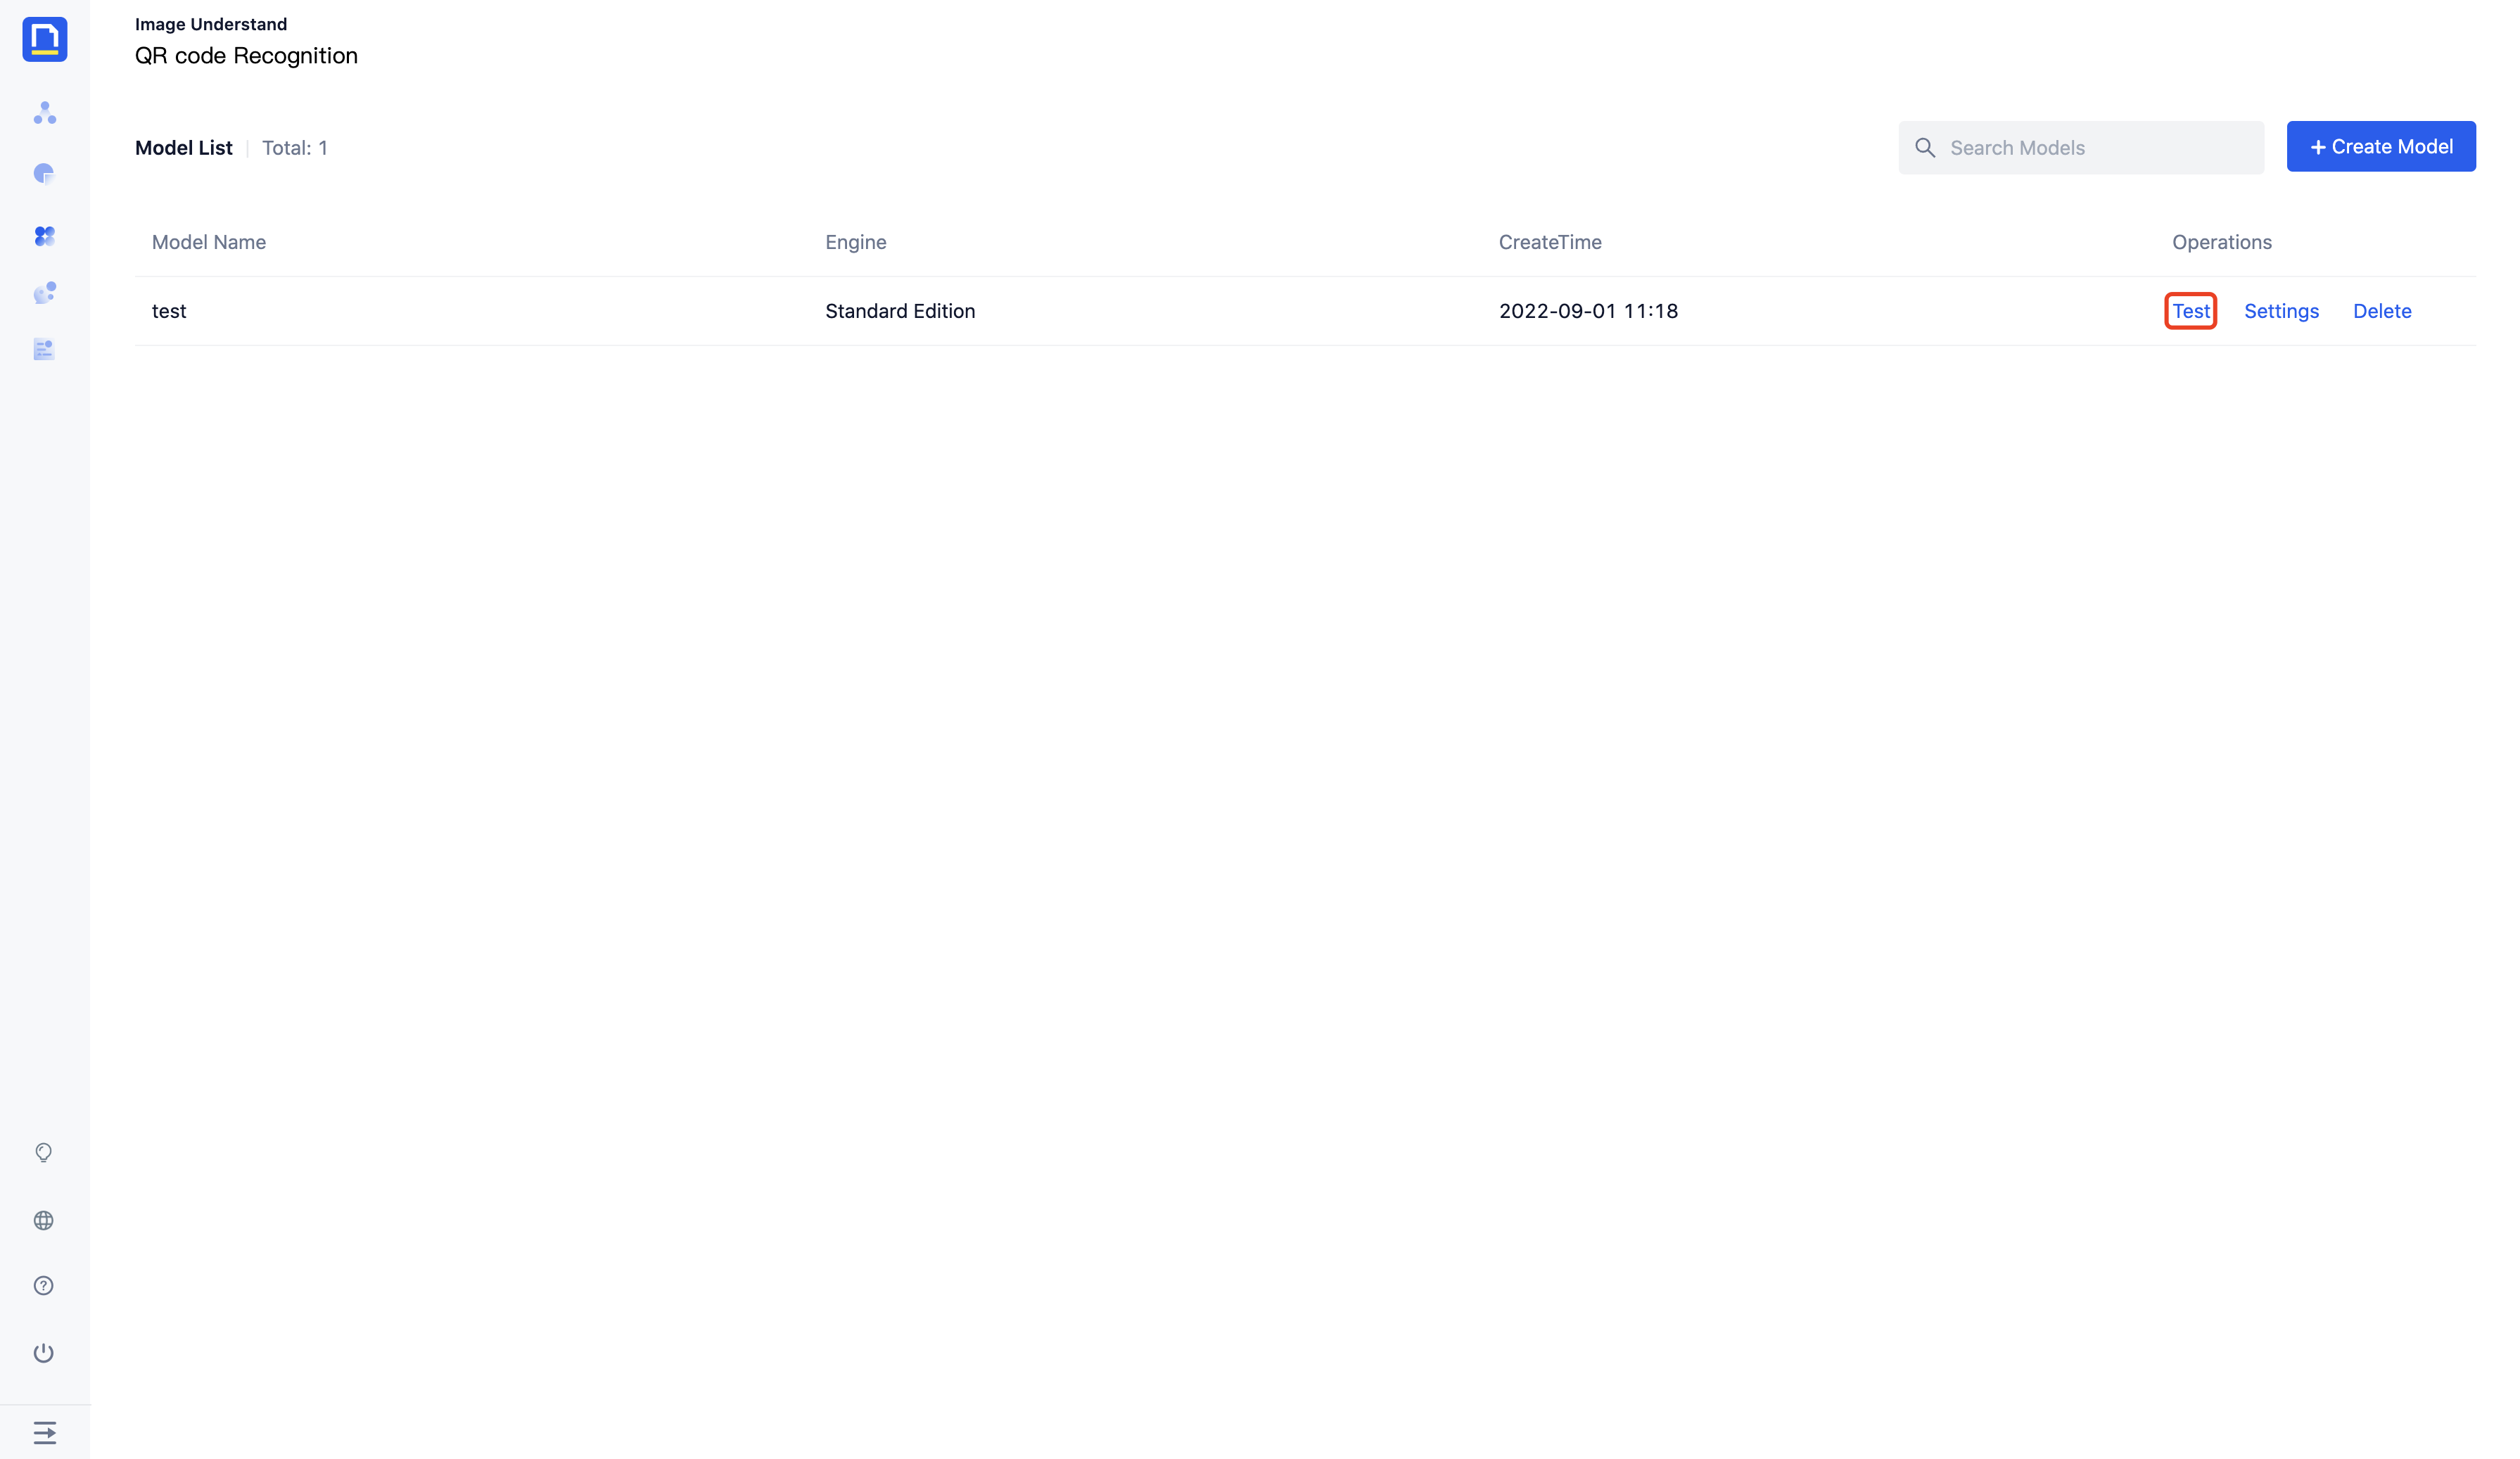The width and height of the screenshot is (2520, 1459).
Task: Select the 'test' model name cell
Action: [169, 311]
